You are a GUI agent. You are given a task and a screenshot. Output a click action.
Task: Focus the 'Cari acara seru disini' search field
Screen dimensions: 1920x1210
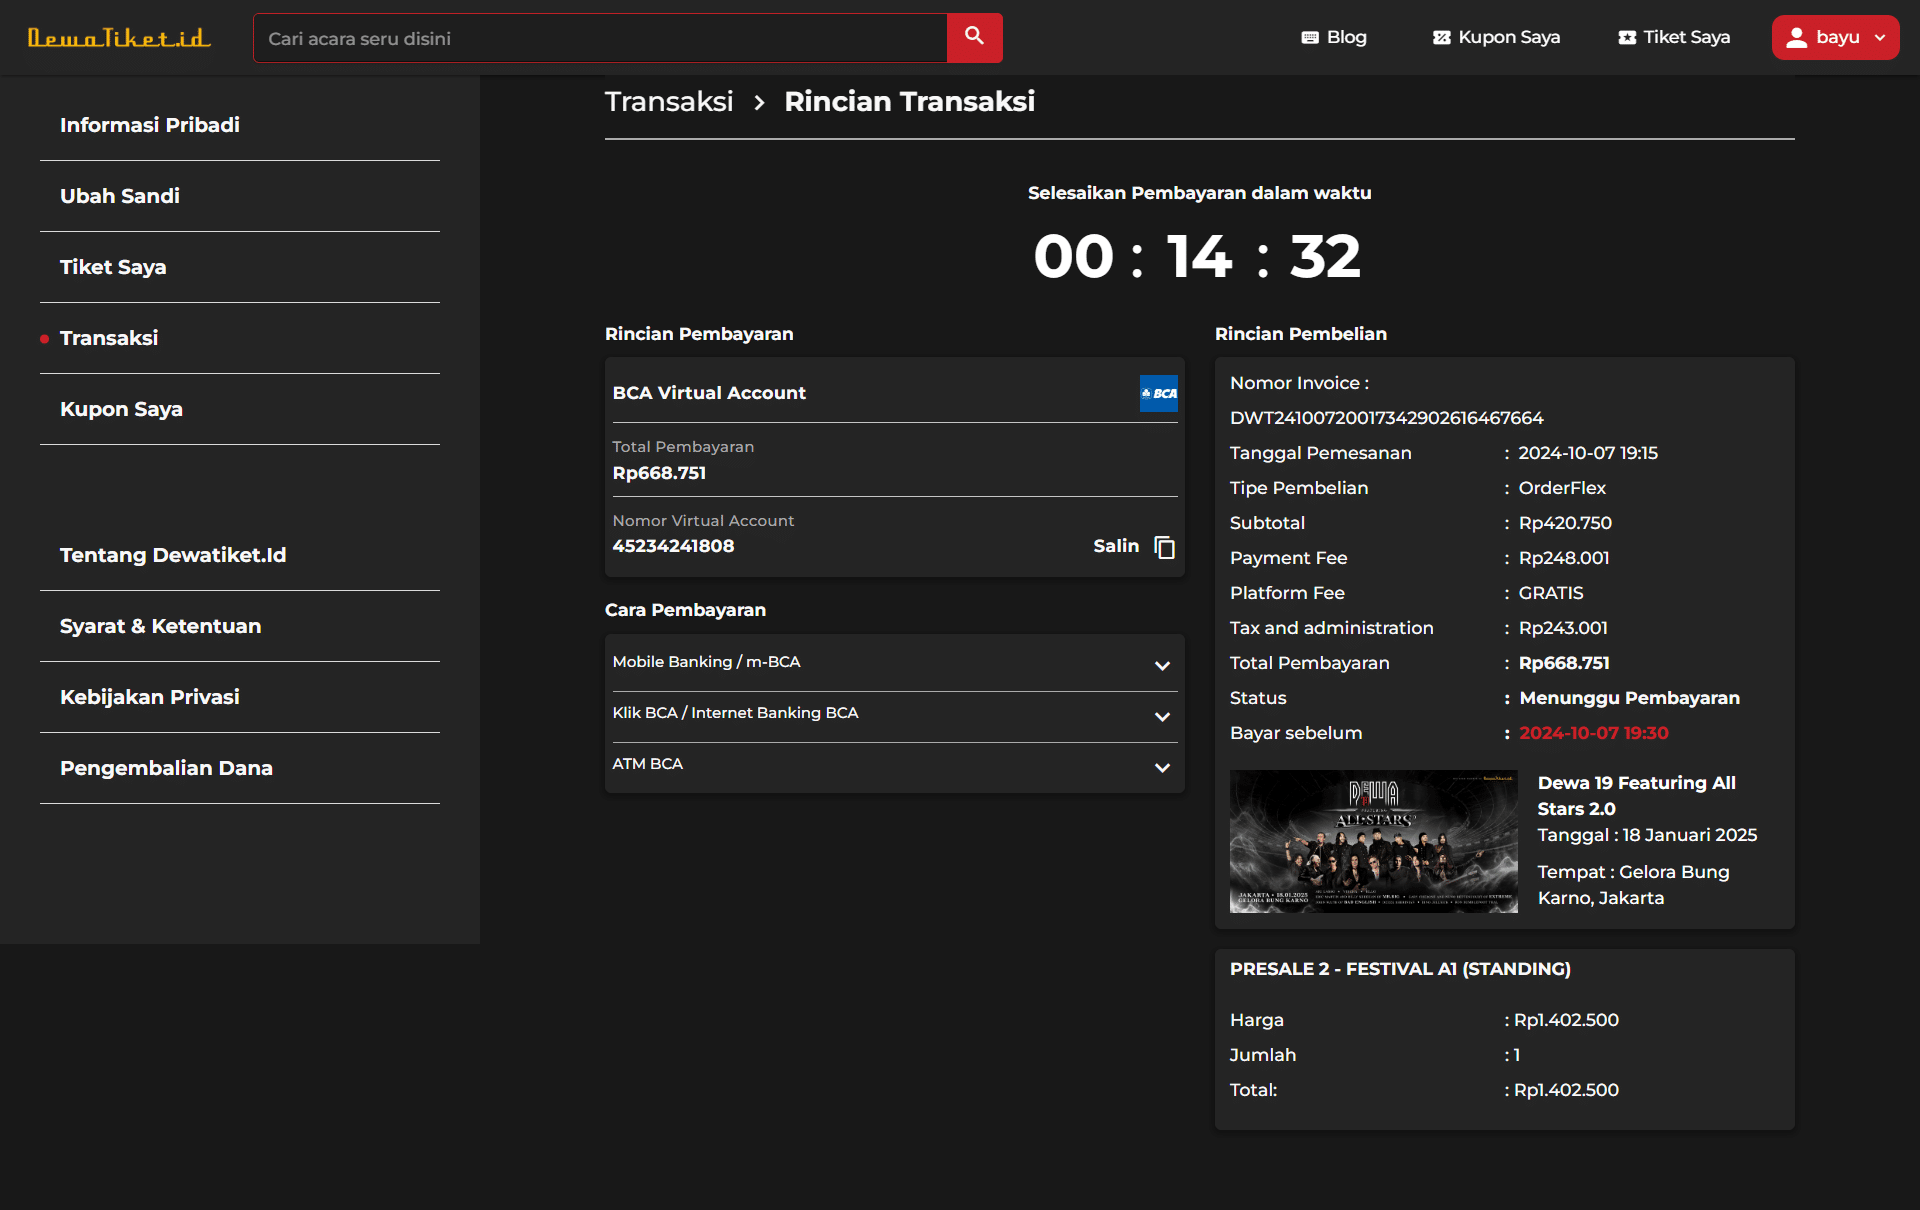coord(600,38)
